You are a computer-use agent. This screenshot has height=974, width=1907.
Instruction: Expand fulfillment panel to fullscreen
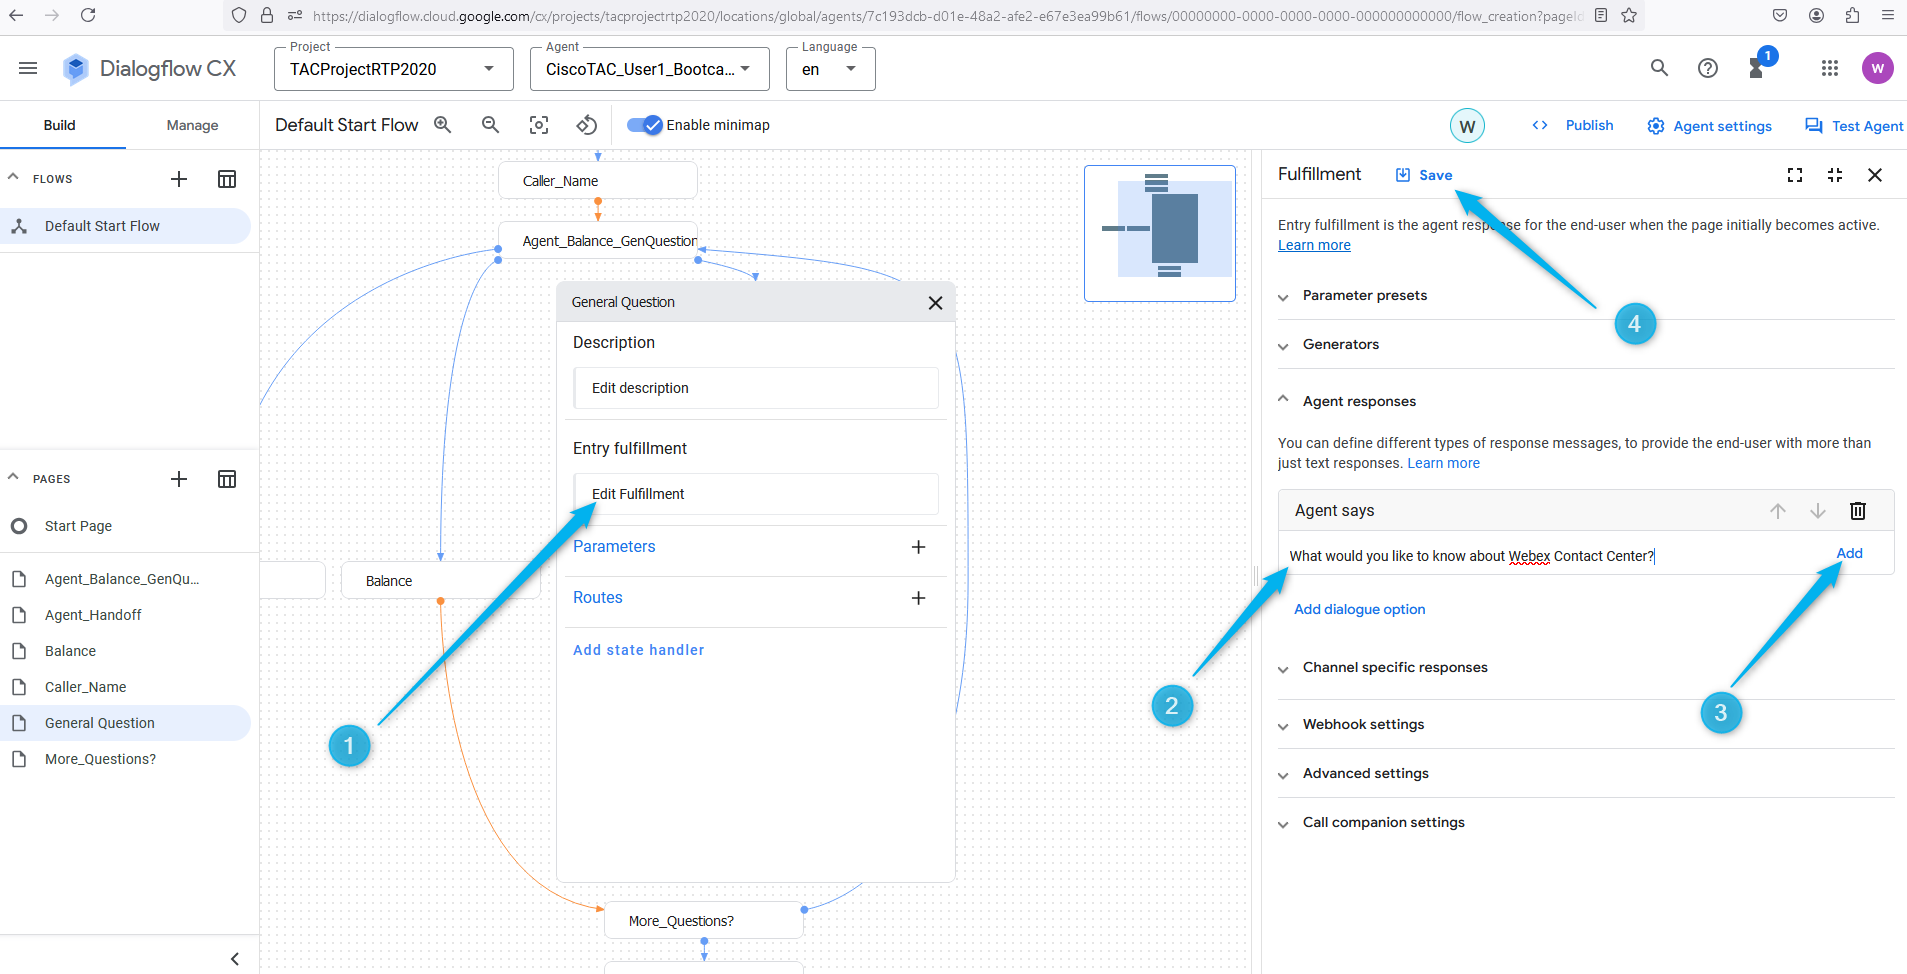click(x=1795, y=175)
